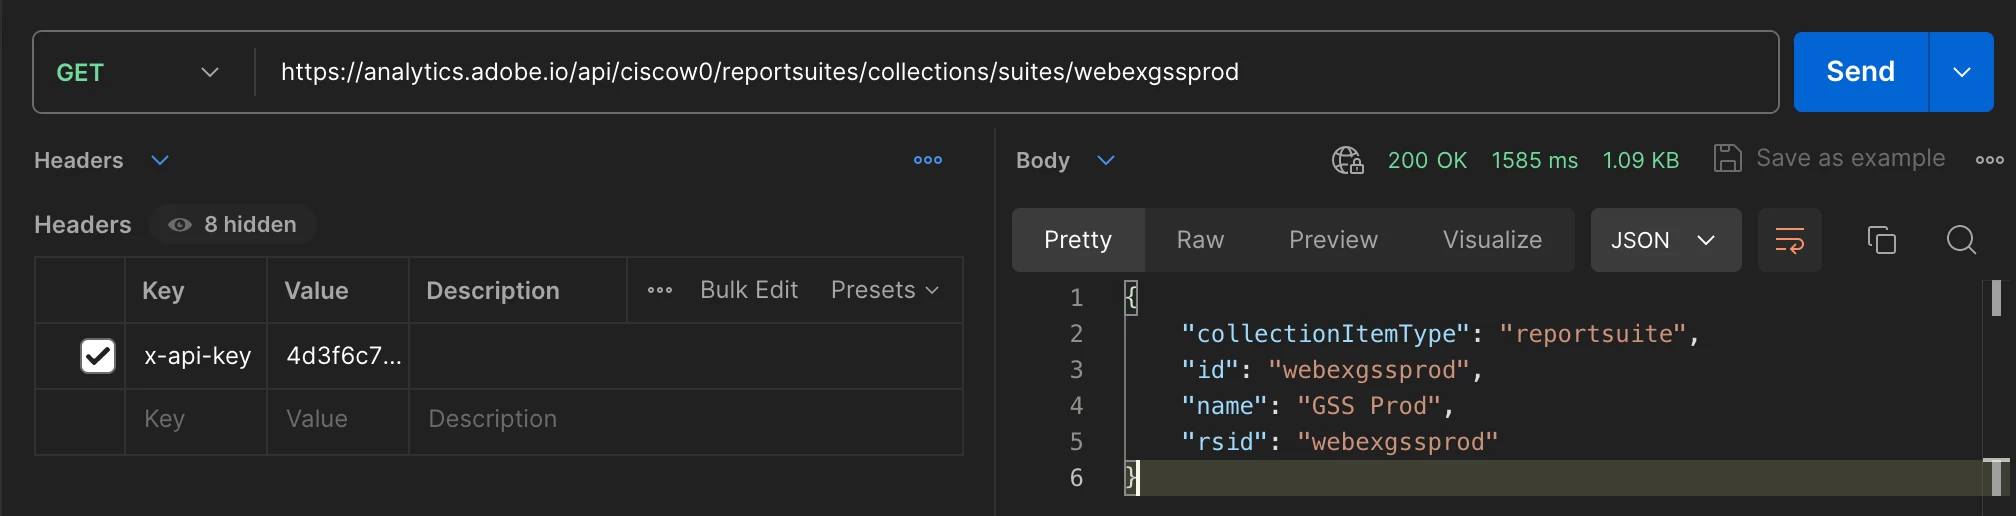
Task: Click the headers table column options dots
Action: coord(660,290)
